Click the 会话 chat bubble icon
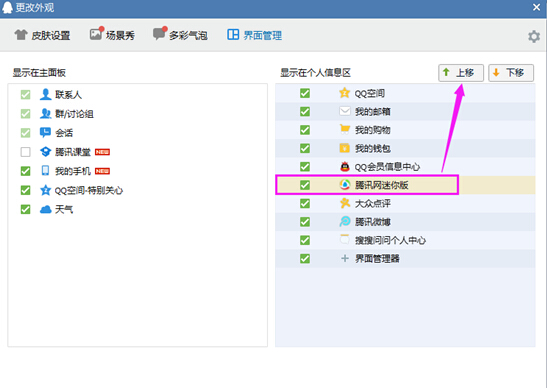Screen dimensions: 547x390 click(x=45, y=132)
